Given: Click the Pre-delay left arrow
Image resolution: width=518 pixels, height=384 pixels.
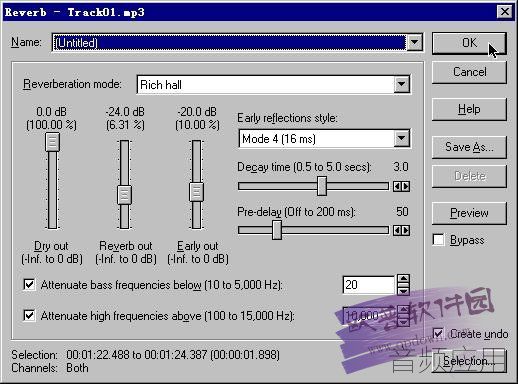Looking at the screenshot, I should tap(397, 230).
